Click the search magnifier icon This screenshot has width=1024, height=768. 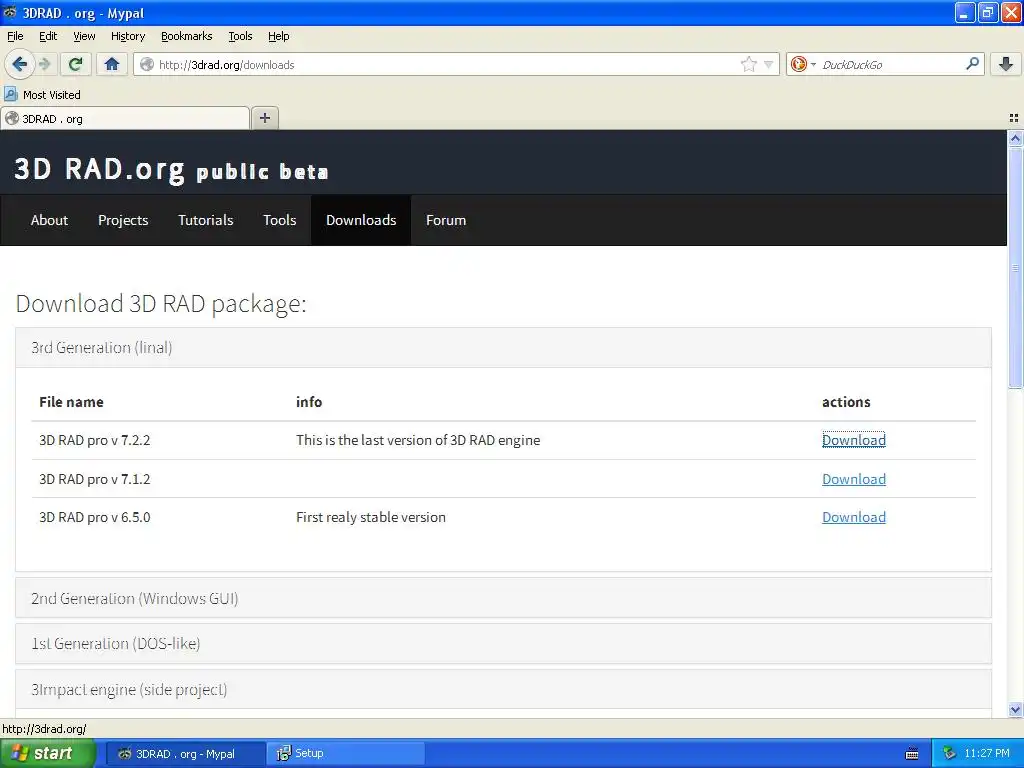pos(972,64)
